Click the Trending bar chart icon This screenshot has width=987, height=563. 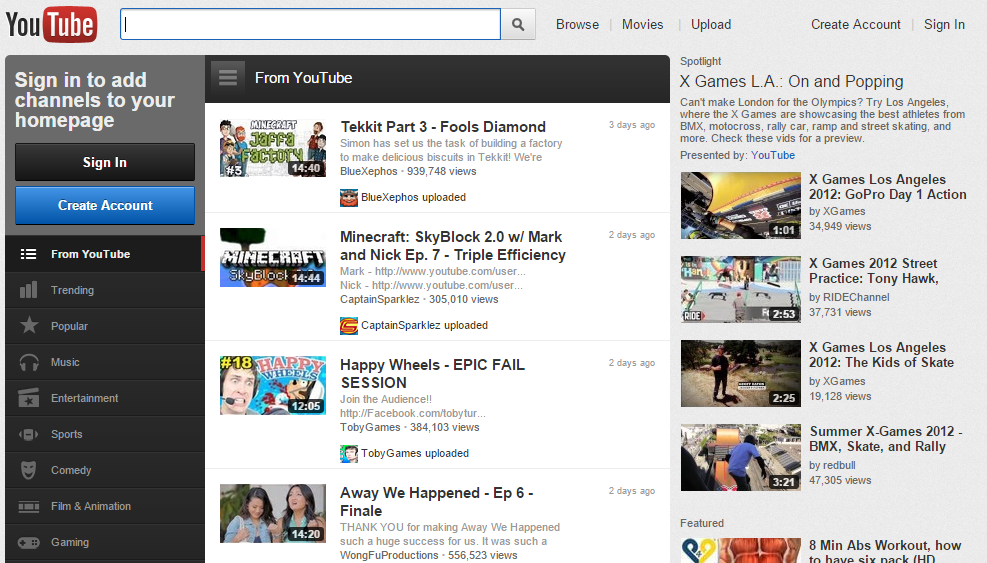click(28, 290)
